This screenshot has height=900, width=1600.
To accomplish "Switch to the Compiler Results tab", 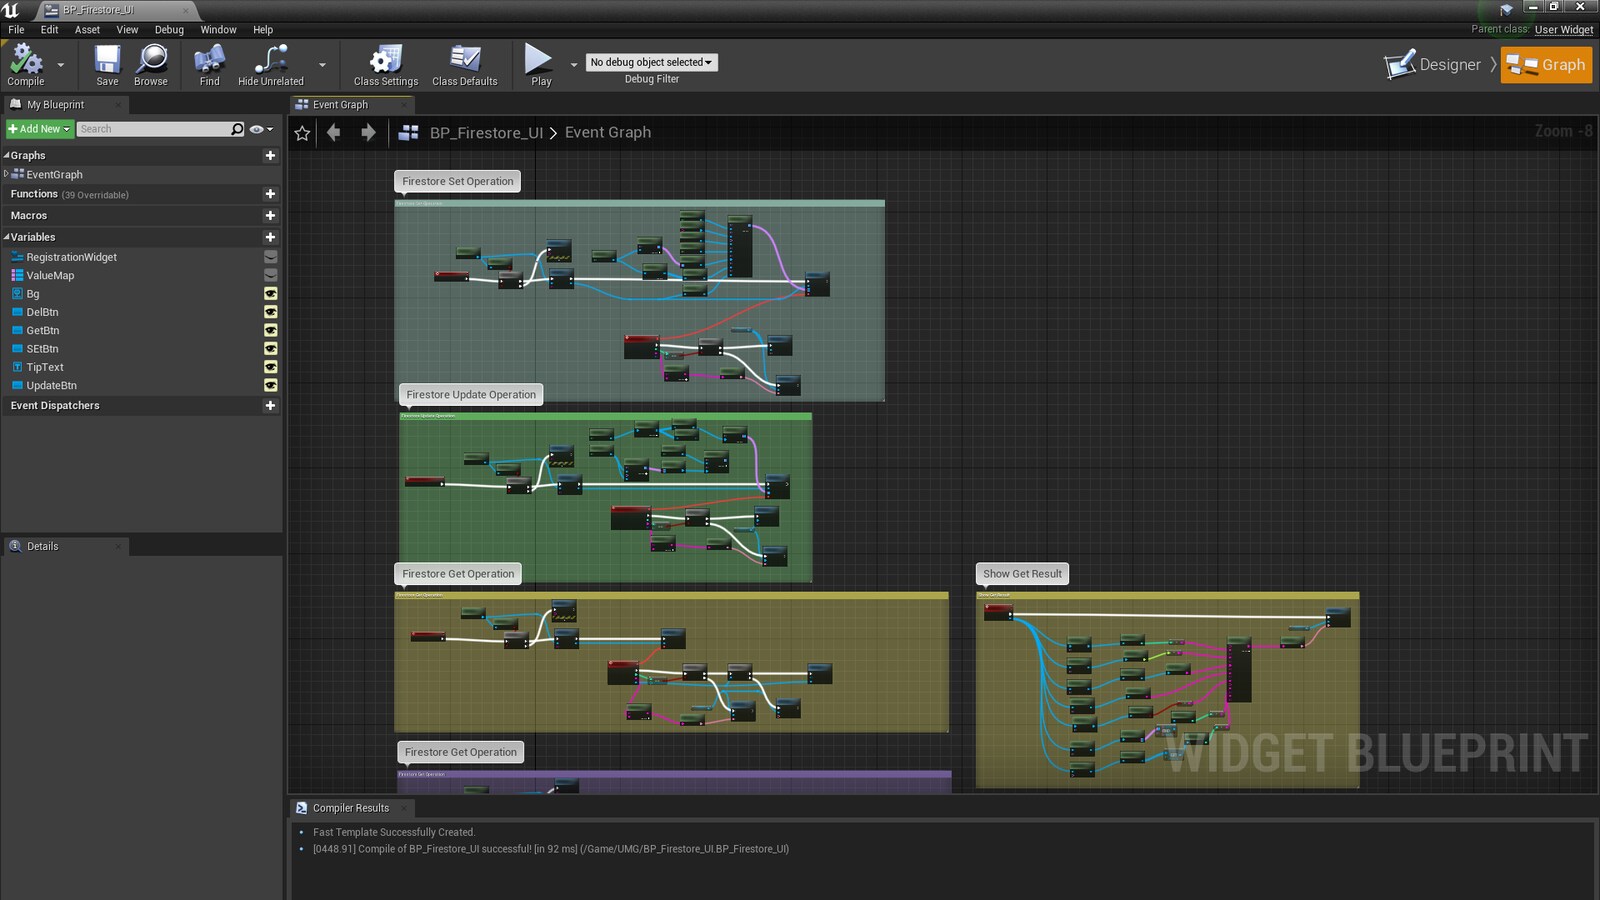I will point(350,808).
